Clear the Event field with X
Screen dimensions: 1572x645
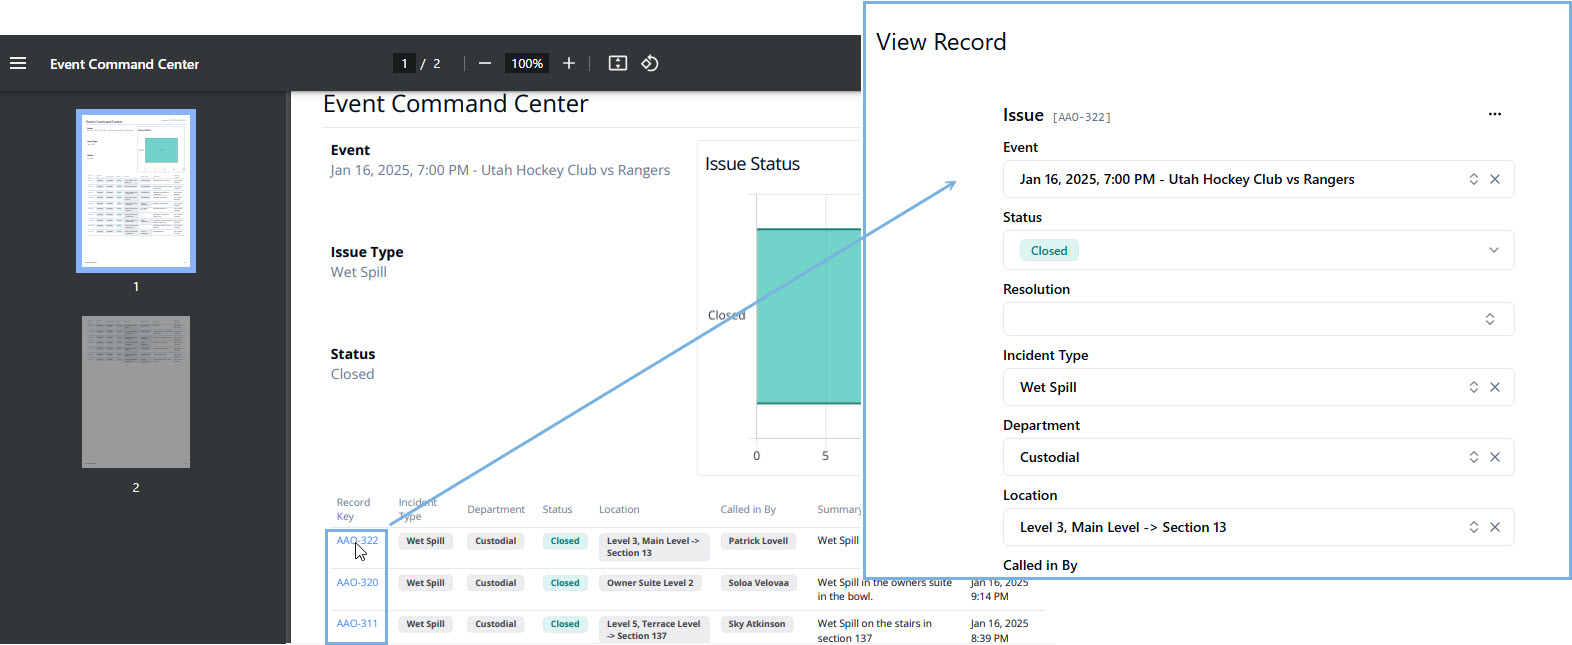[x=1495, y=179]
